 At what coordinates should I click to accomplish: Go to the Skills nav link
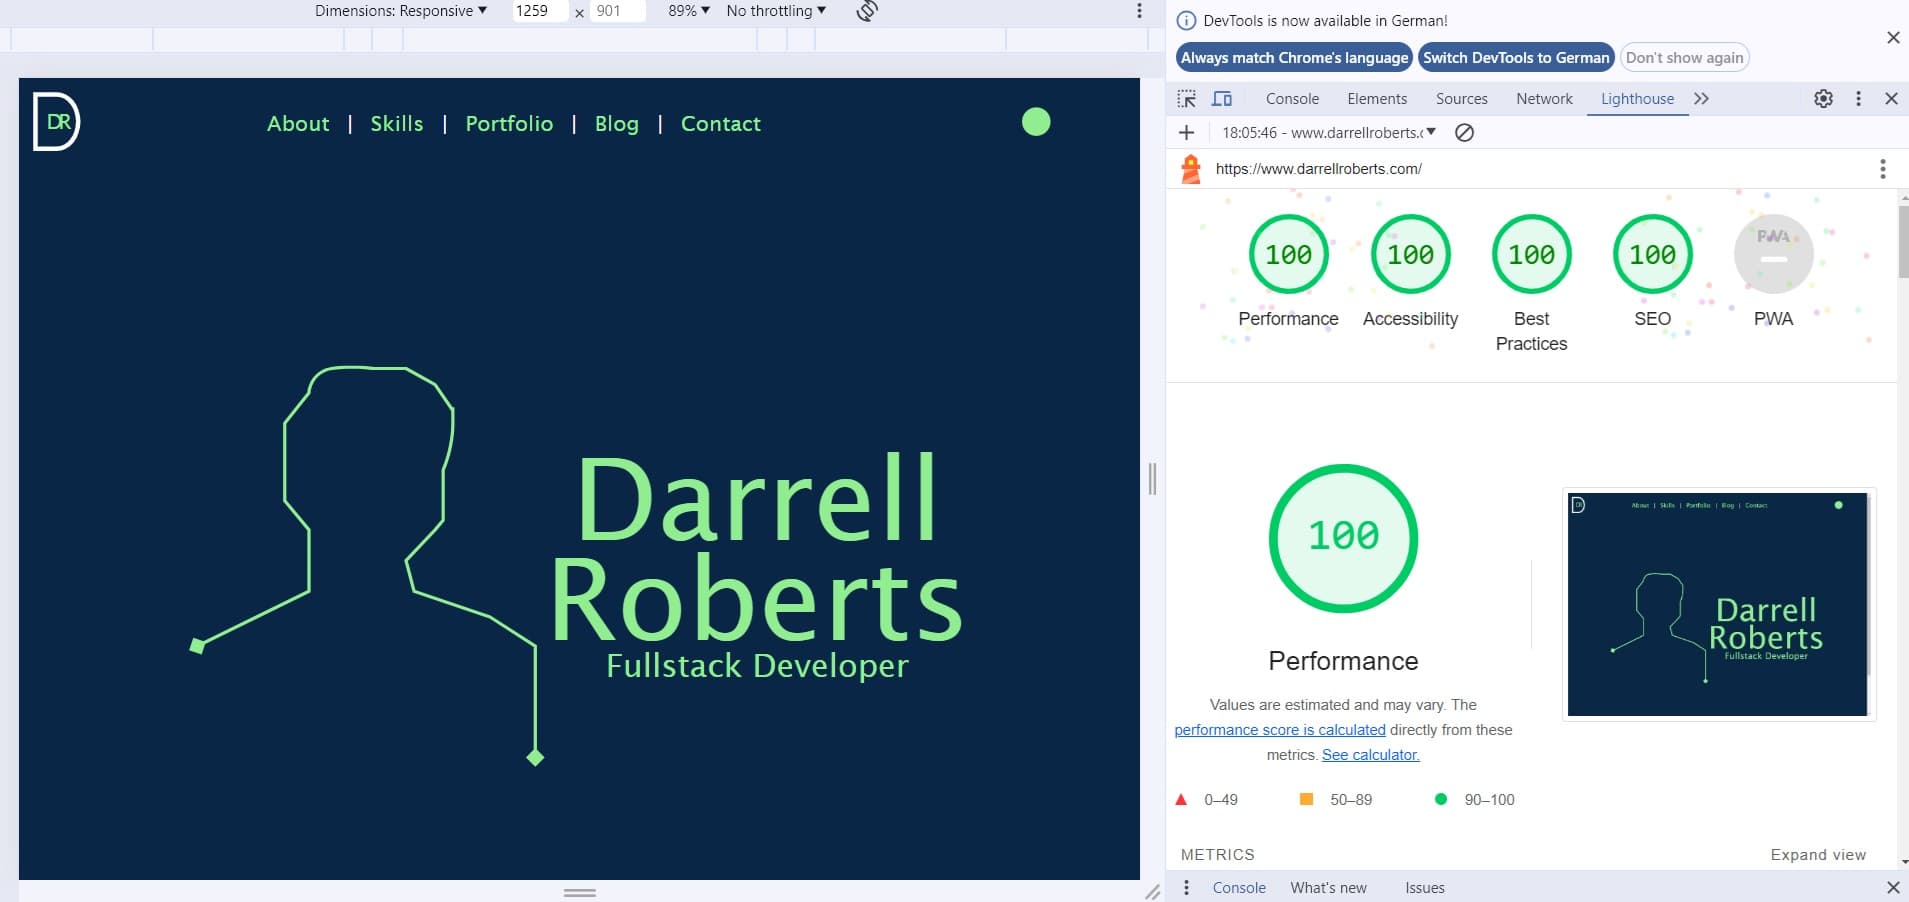(x=397, y=124)
